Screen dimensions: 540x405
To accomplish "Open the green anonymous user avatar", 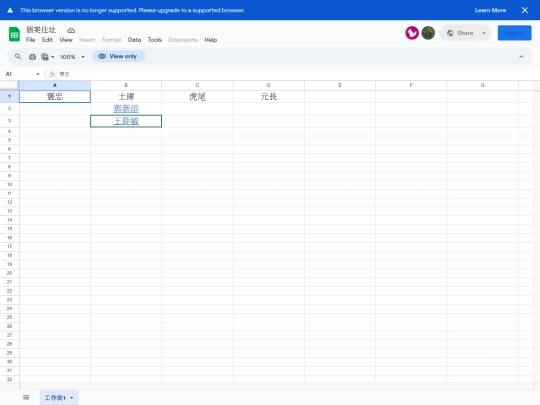I will pos(428,33).
